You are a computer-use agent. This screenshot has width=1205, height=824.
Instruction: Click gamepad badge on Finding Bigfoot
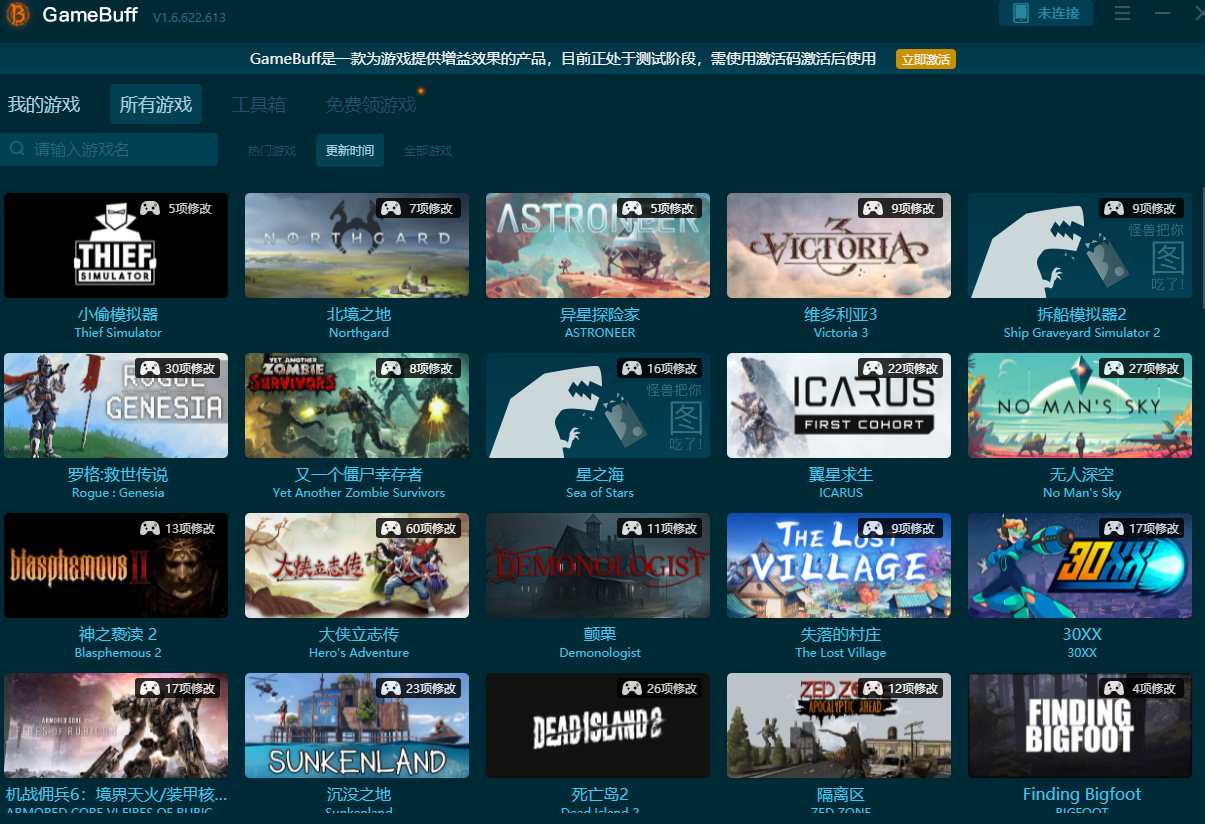(1114, 688)
